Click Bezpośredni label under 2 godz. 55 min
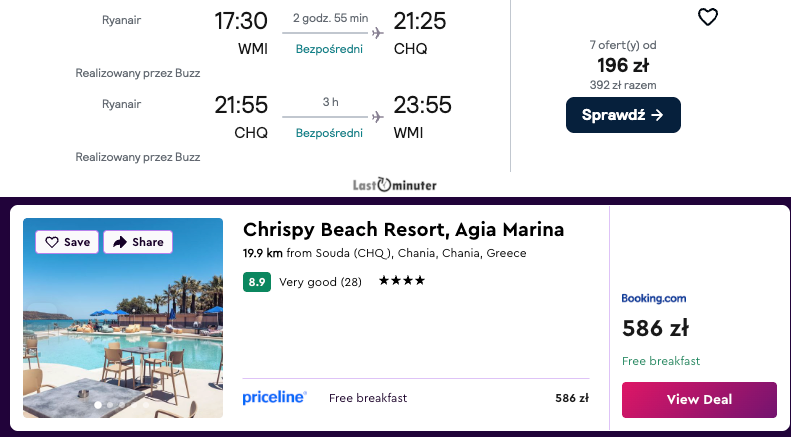 point(328,49)
